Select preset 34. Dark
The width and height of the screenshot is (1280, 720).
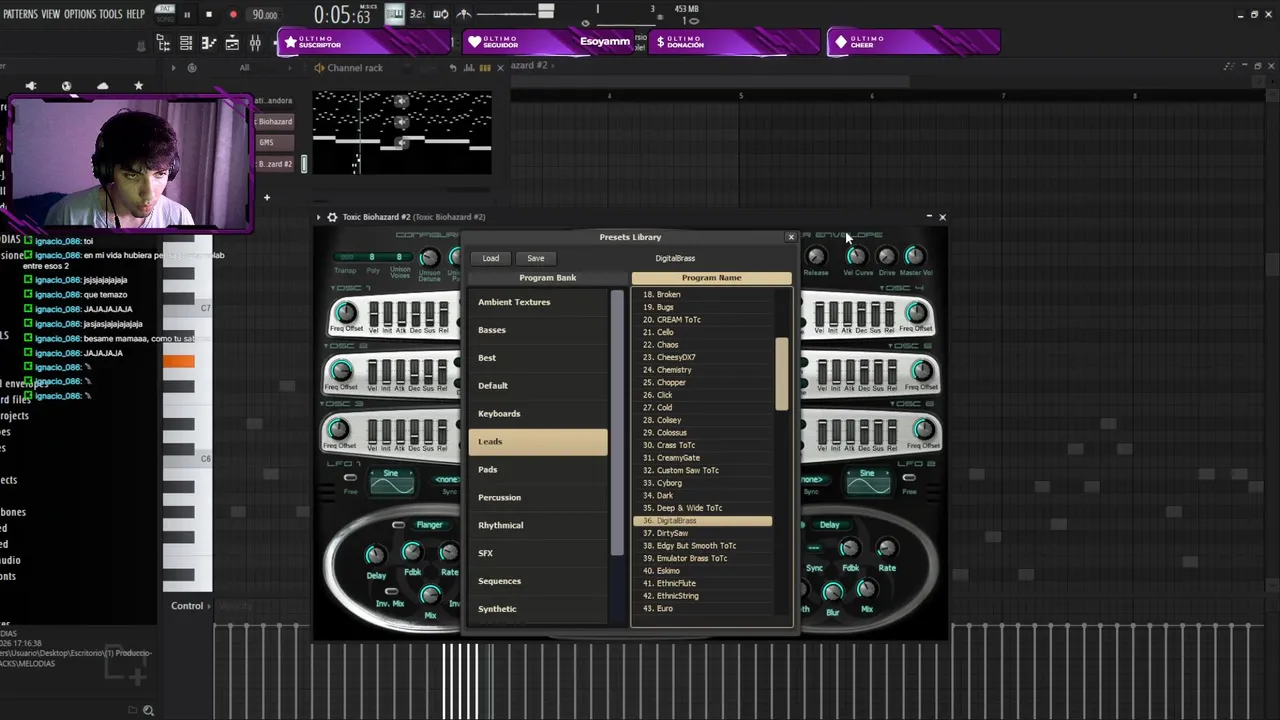(x=702, y=495)
